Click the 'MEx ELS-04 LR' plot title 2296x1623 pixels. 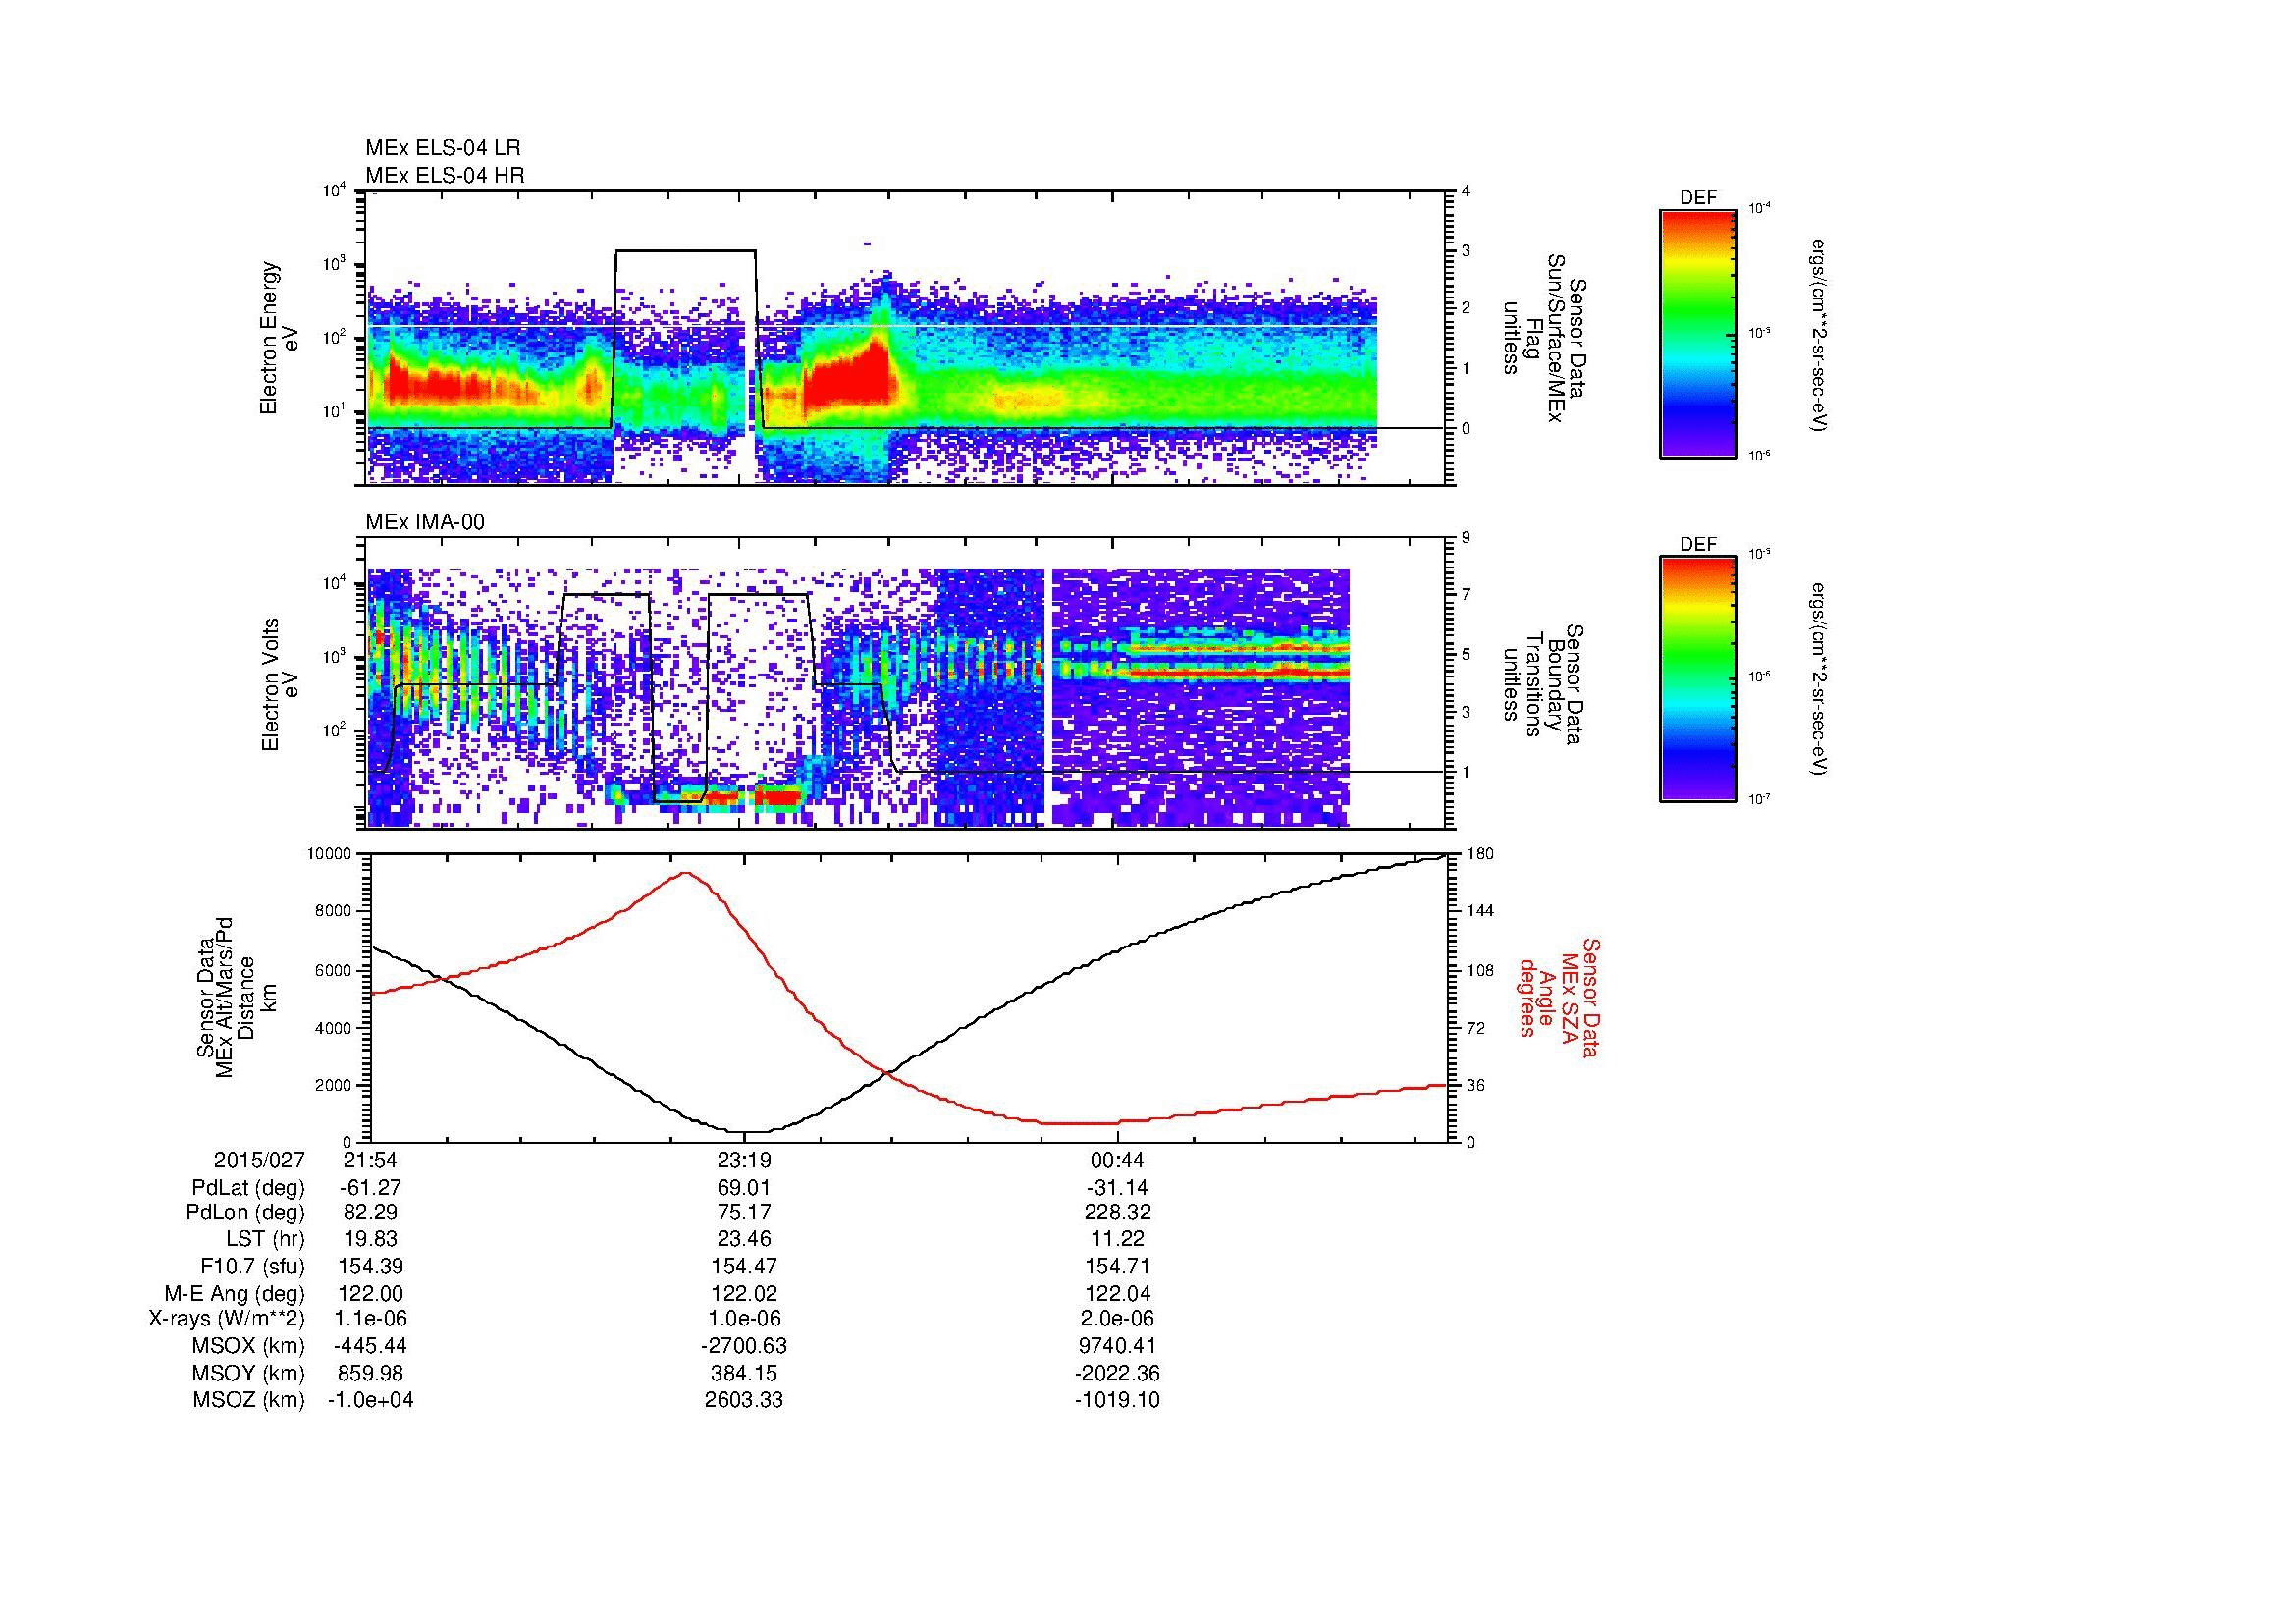(x=443, y=148)
